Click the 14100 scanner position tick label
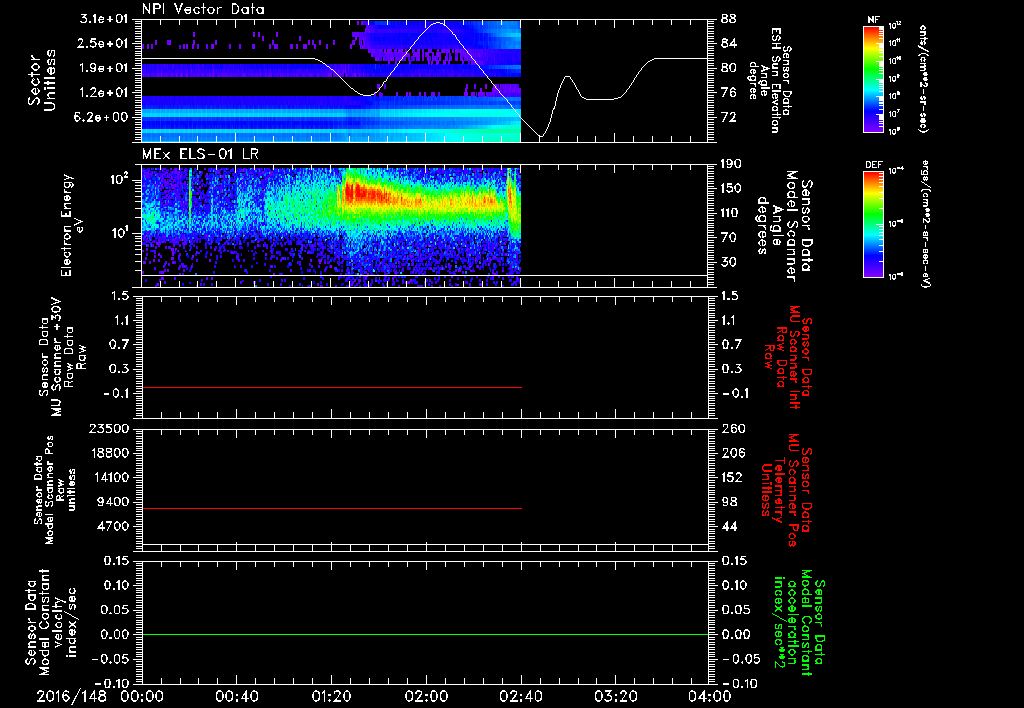 click(109, 477)
